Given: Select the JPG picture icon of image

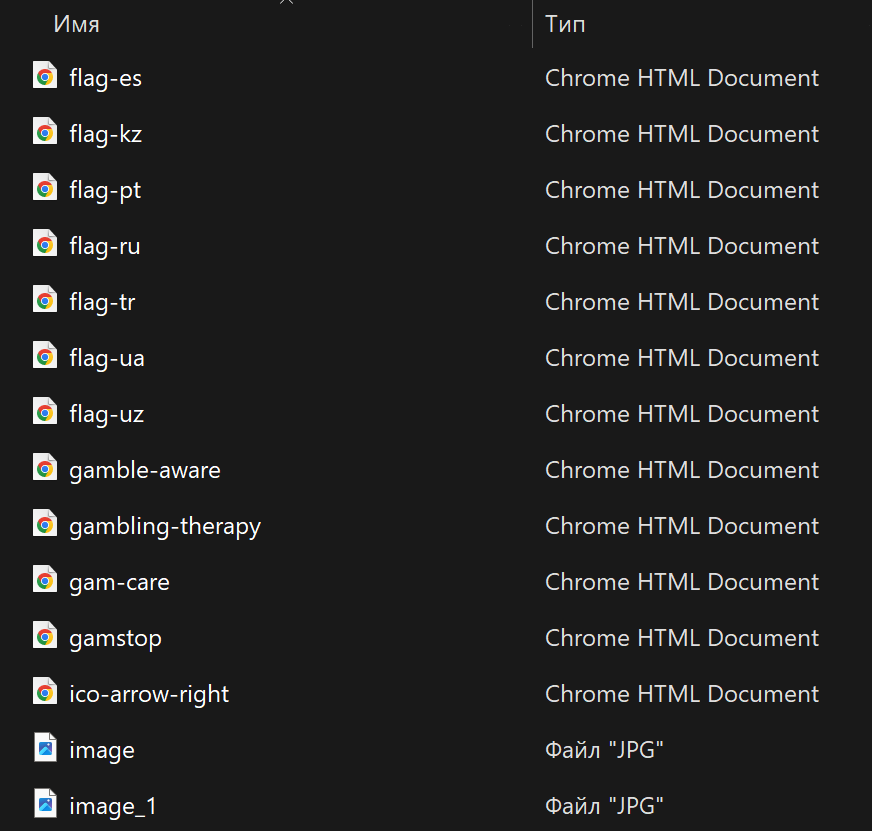Looking at the screenshot, I should (45, 749).
